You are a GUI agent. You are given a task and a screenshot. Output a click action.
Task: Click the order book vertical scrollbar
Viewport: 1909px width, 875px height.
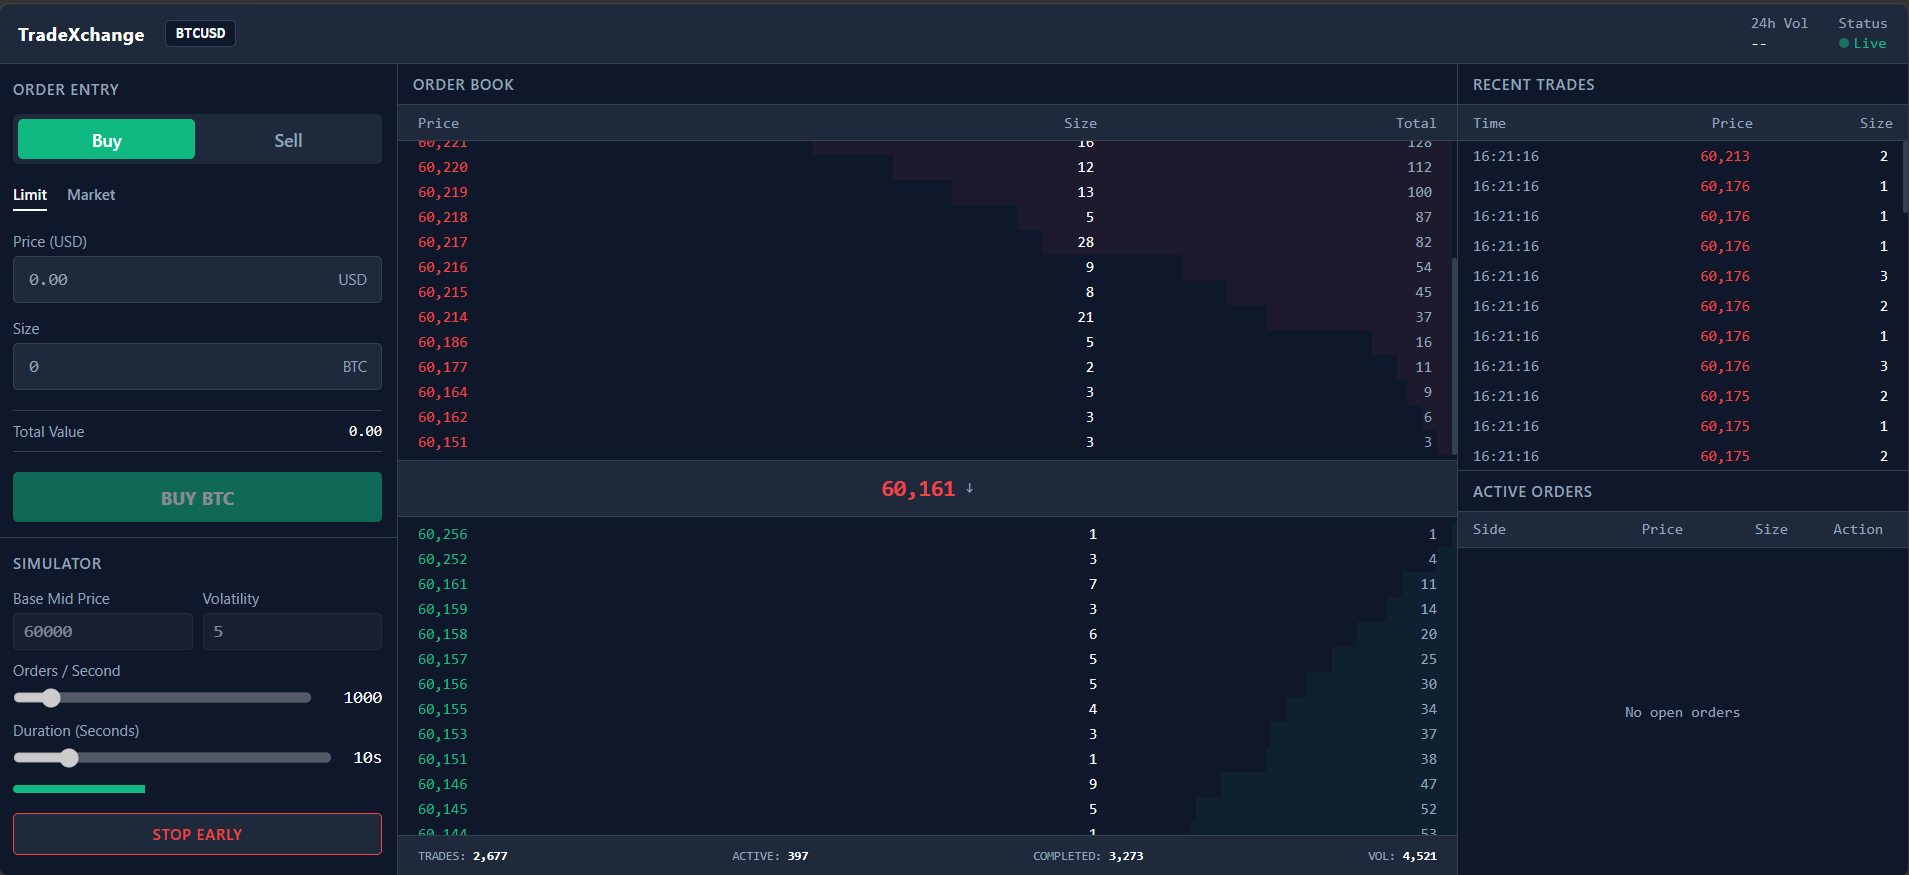[x=1454, y=357]
